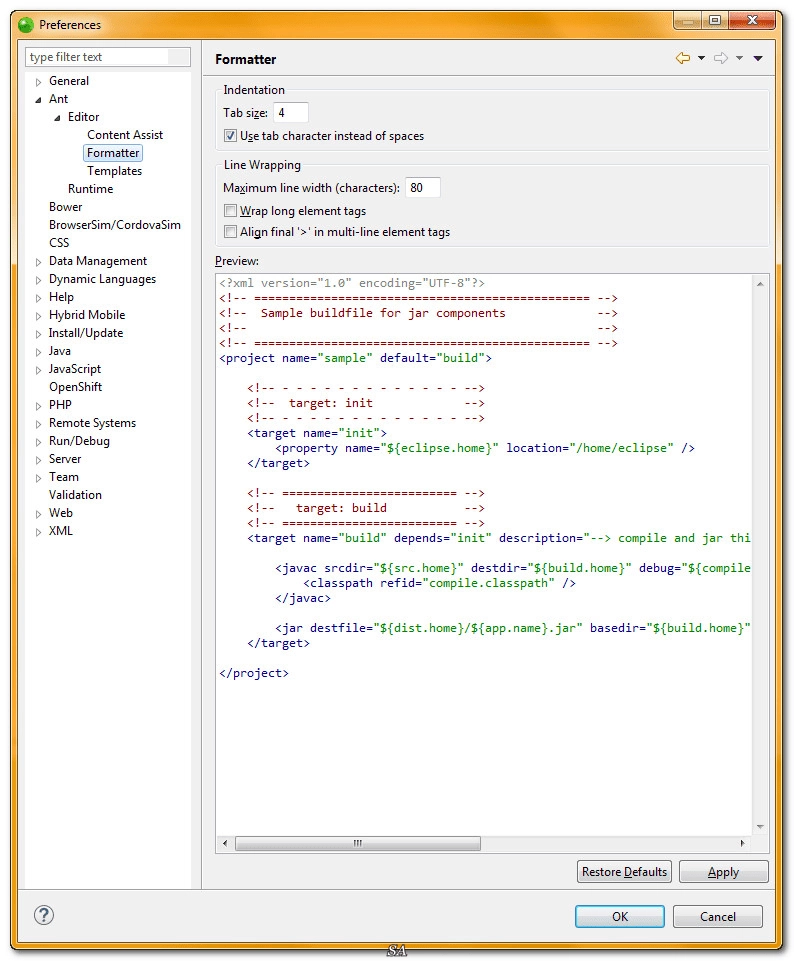Confirm with the OK button
The image size is (794, 961).
point(619,916)
